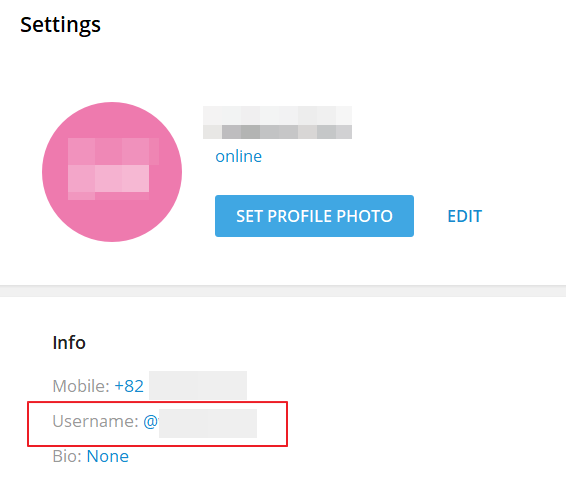
Task: Click the Settings page heading
Action: 60,25
